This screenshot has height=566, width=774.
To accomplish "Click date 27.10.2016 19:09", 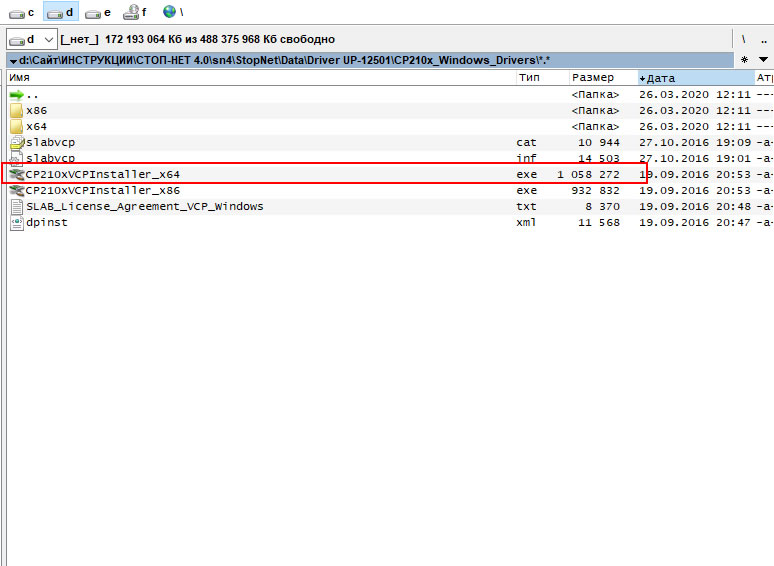I will (695, 143).
